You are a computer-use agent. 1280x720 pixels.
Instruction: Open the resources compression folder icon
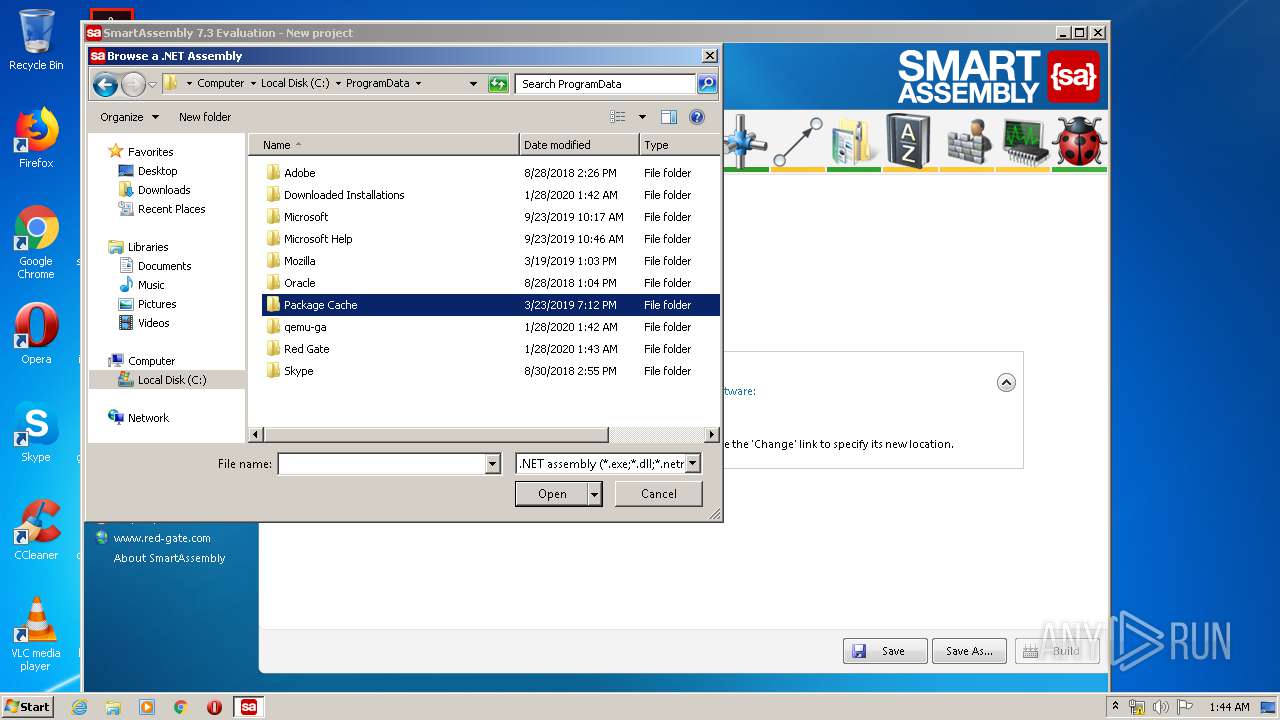click(x=853, y=140)
